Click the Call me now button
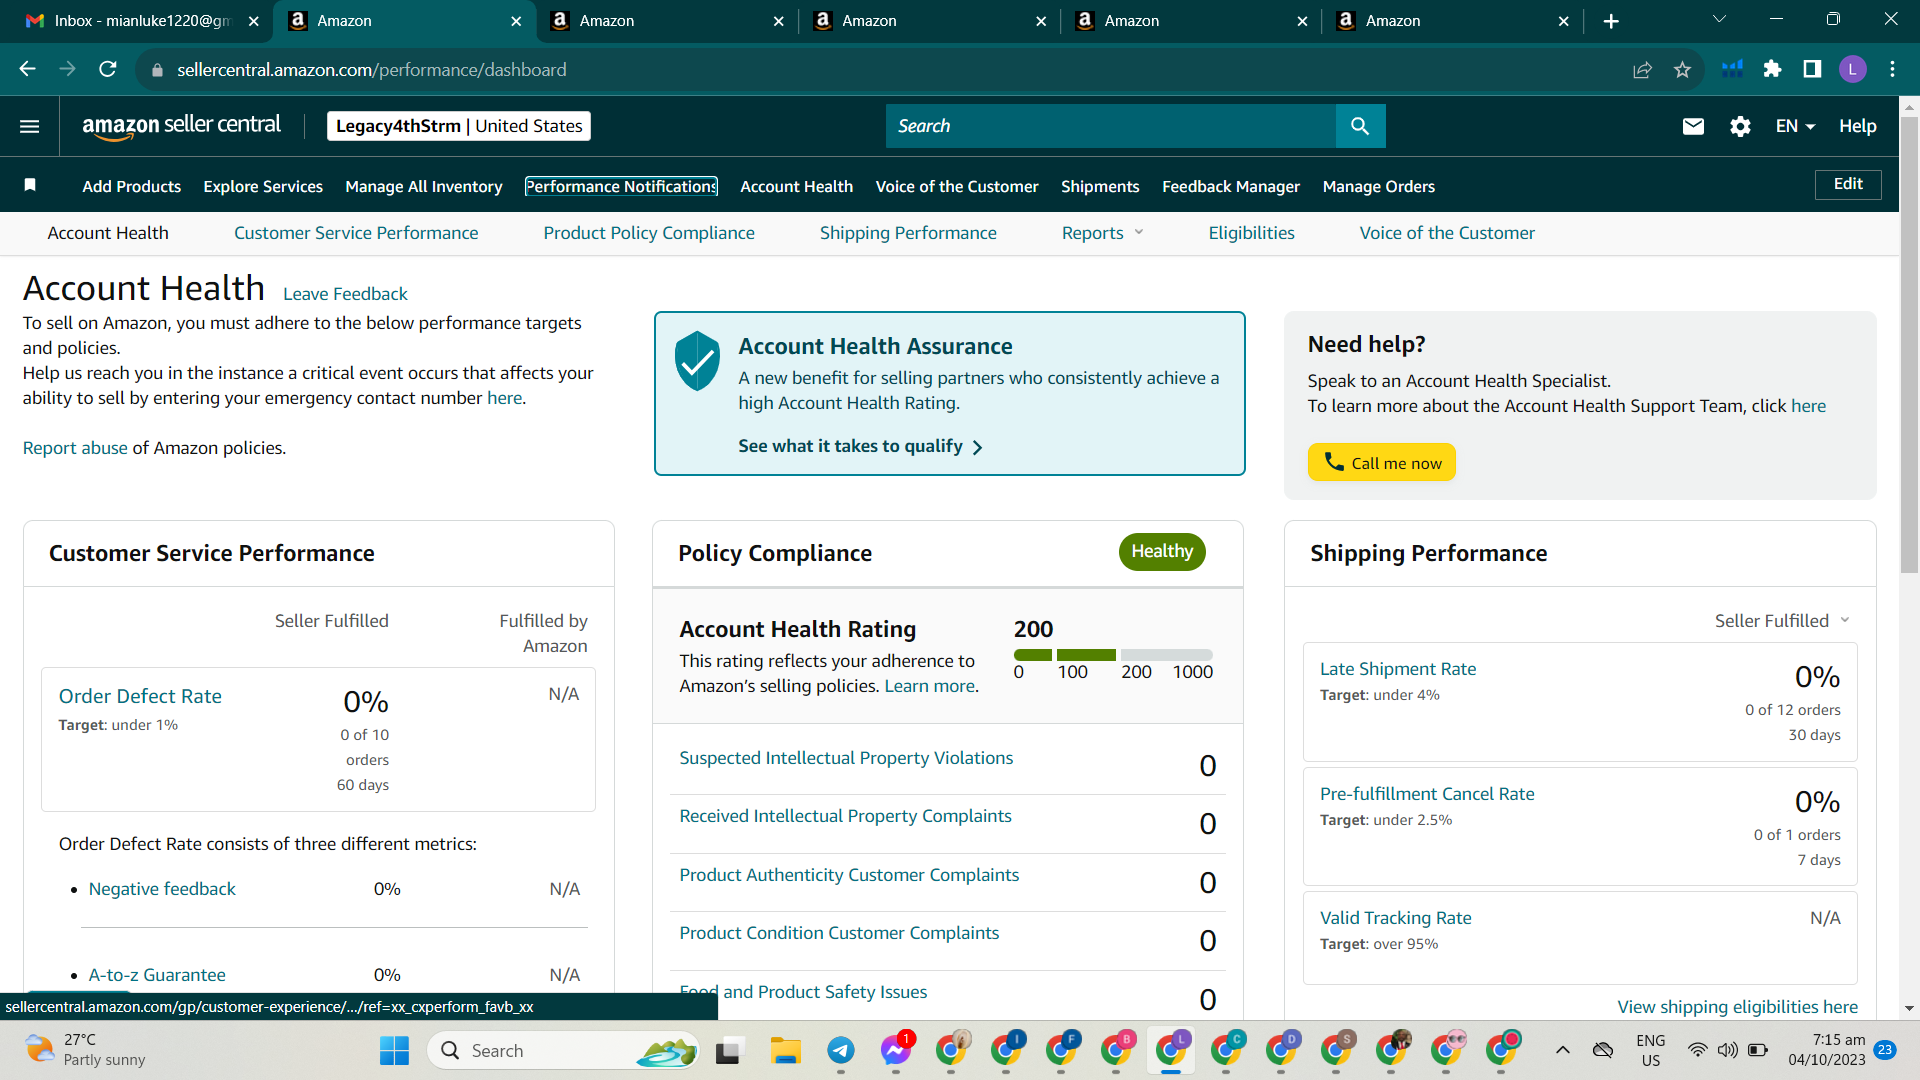 (1382, 462)
